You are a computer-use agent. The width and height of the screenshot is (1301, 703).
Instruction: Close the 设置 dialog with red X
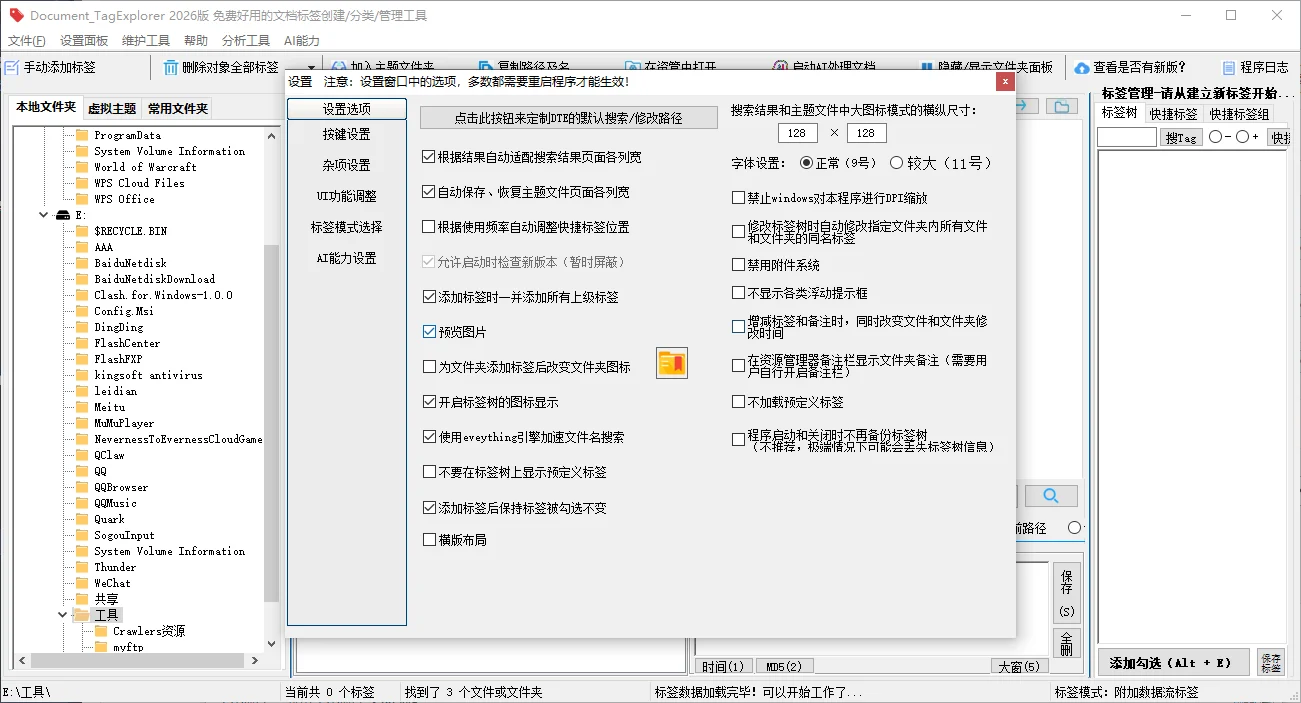[x=1005, y=81]
